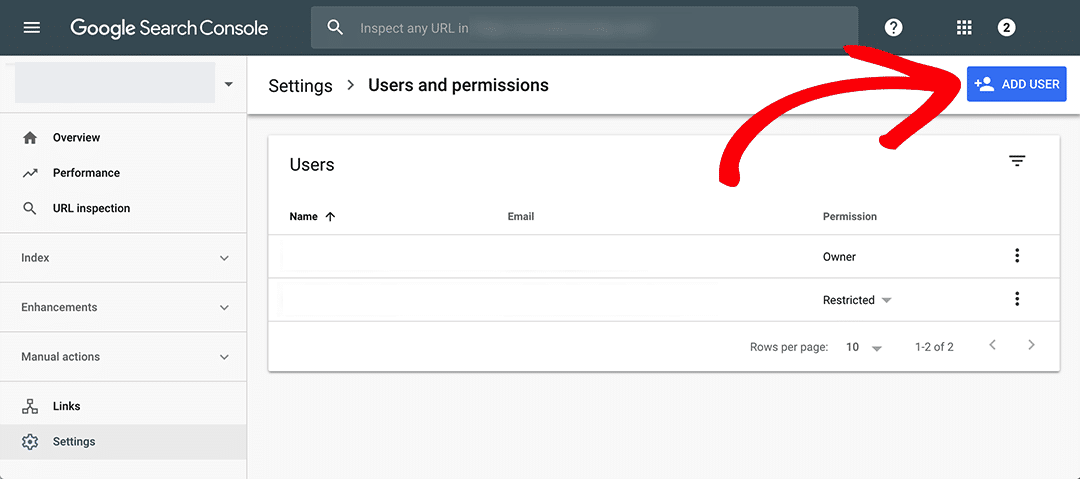Click the Owner permission cell
The width and height of the screenshot is (1080, 479).
tap(840, 257)
